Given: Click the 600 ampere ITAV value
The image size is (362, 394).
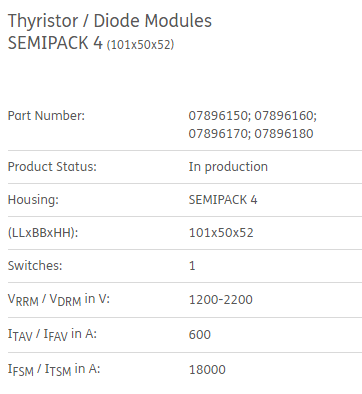Looking at the screenshot, I should pyautogui.click(x=200, y=335).
